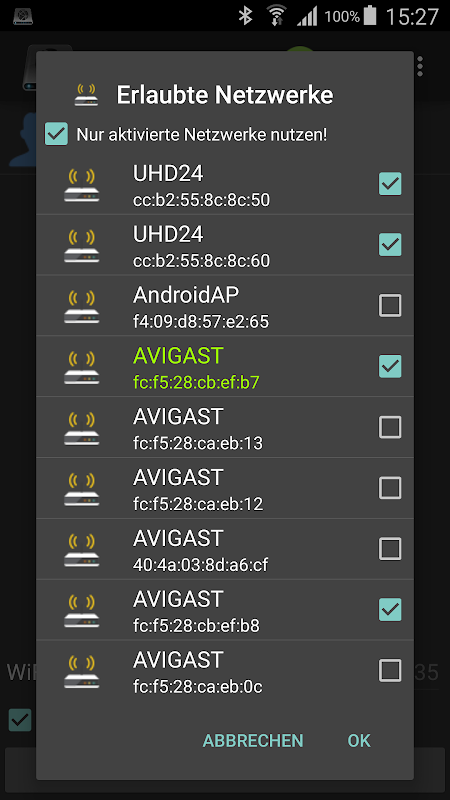This screenshot has width=450, height=800.
Task: Select the UHD24 cc:b2:55:8c:8c:50 list row
Action: pyautogui.click(x=224, y=184)
